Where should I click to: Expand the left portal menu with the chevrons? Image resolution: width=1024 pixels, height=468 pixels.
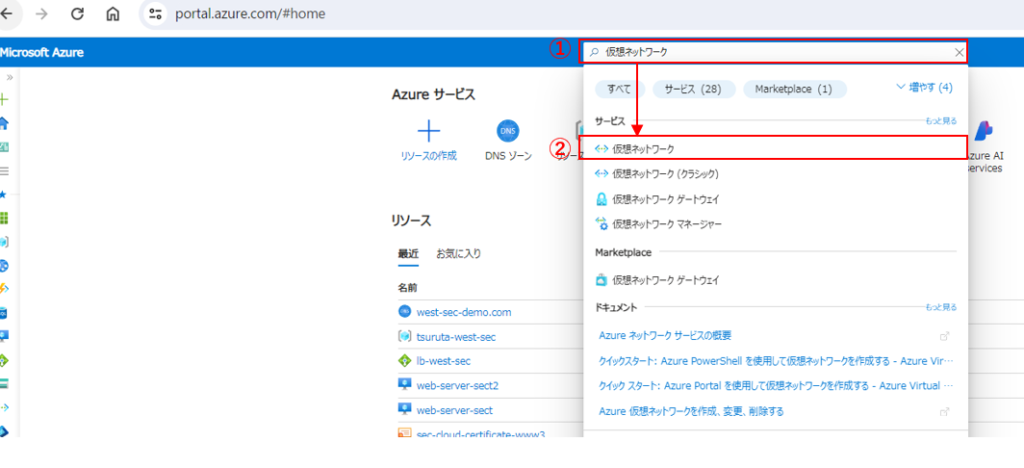pyautogui.click(x=9, y=77)
